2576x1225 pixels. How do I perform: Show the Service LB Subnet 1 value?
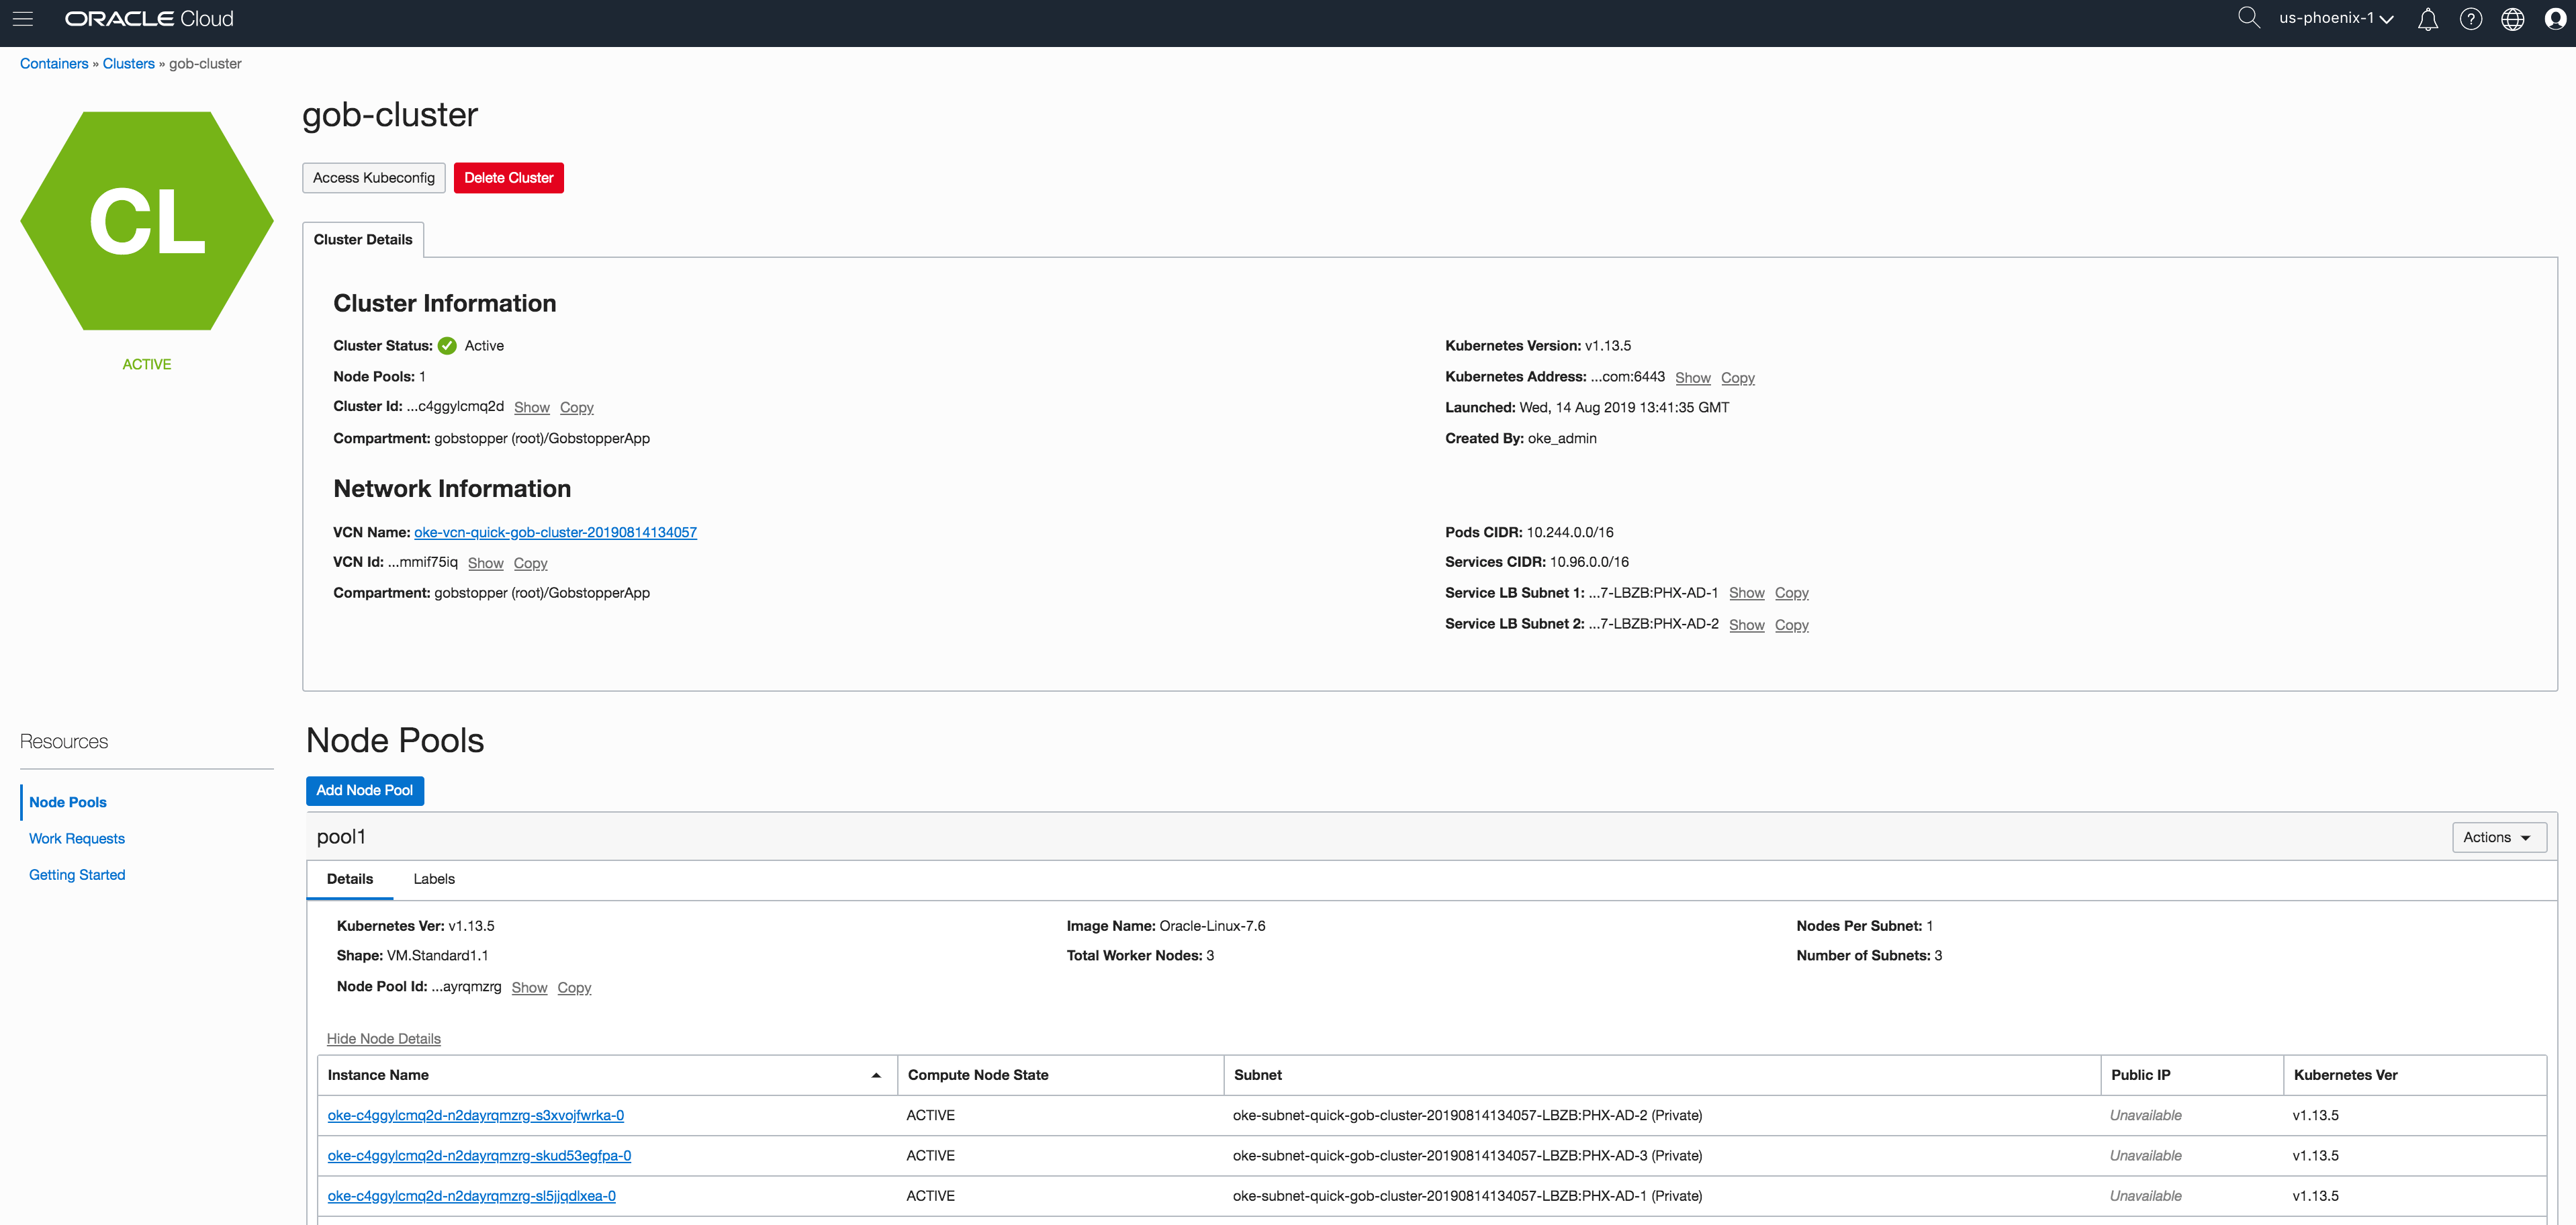1747,592
